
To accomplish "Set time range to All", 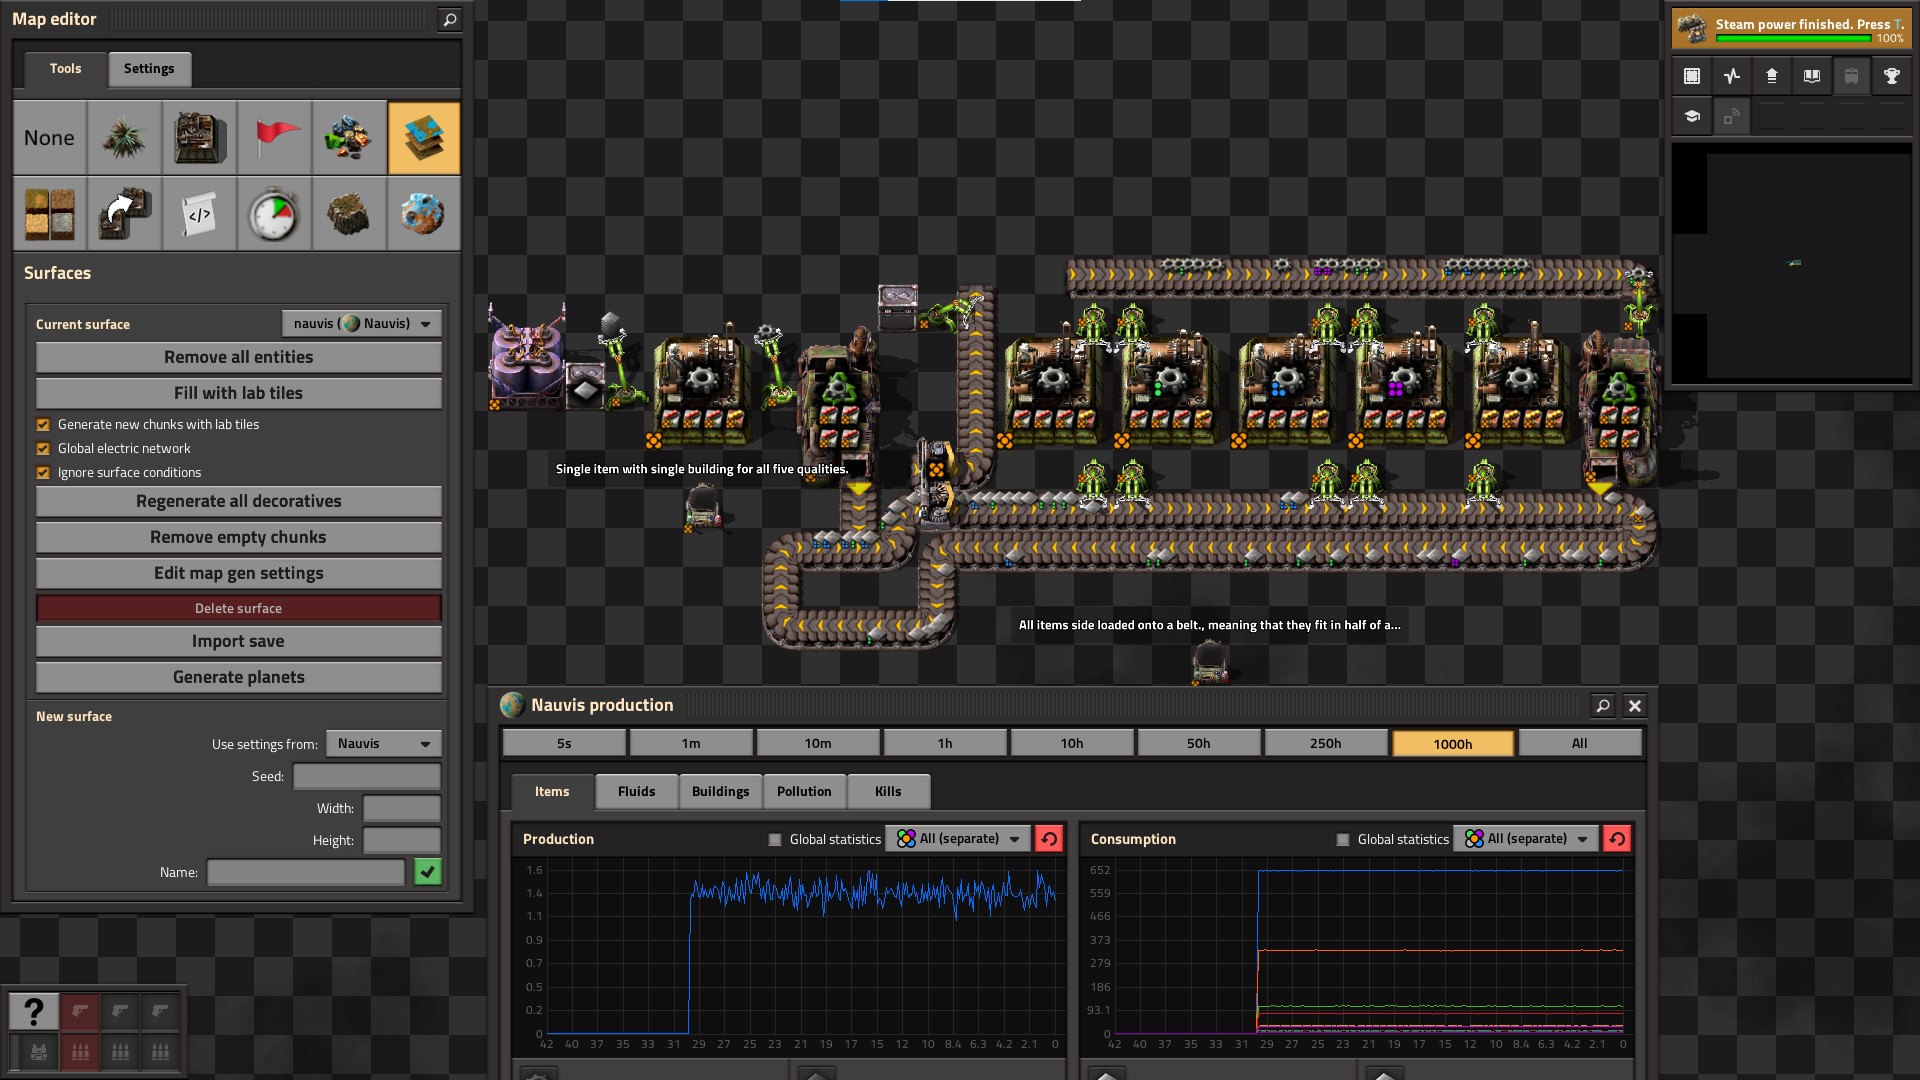I will 1580,744.
